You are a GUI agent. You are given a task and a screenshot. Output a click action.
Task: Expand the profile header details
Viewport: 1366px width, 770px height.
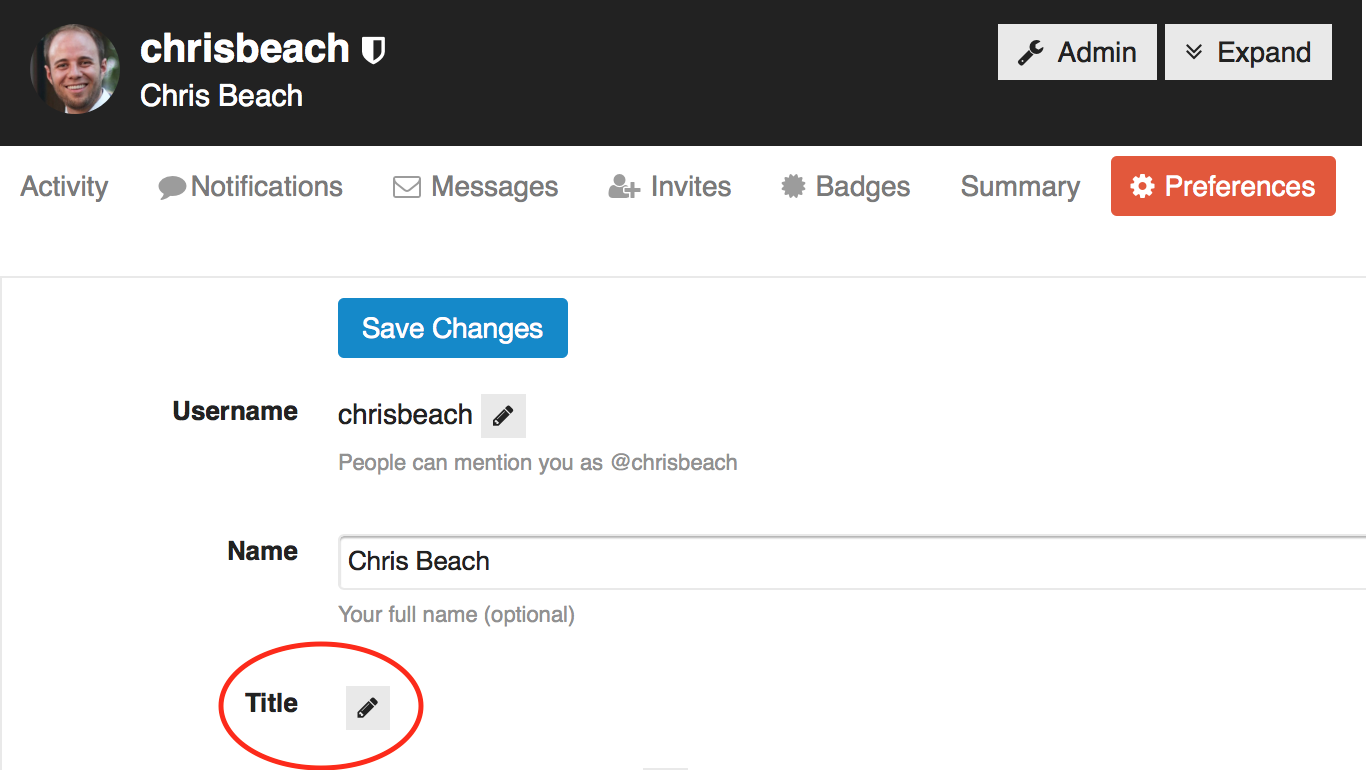click(1248, 53)
